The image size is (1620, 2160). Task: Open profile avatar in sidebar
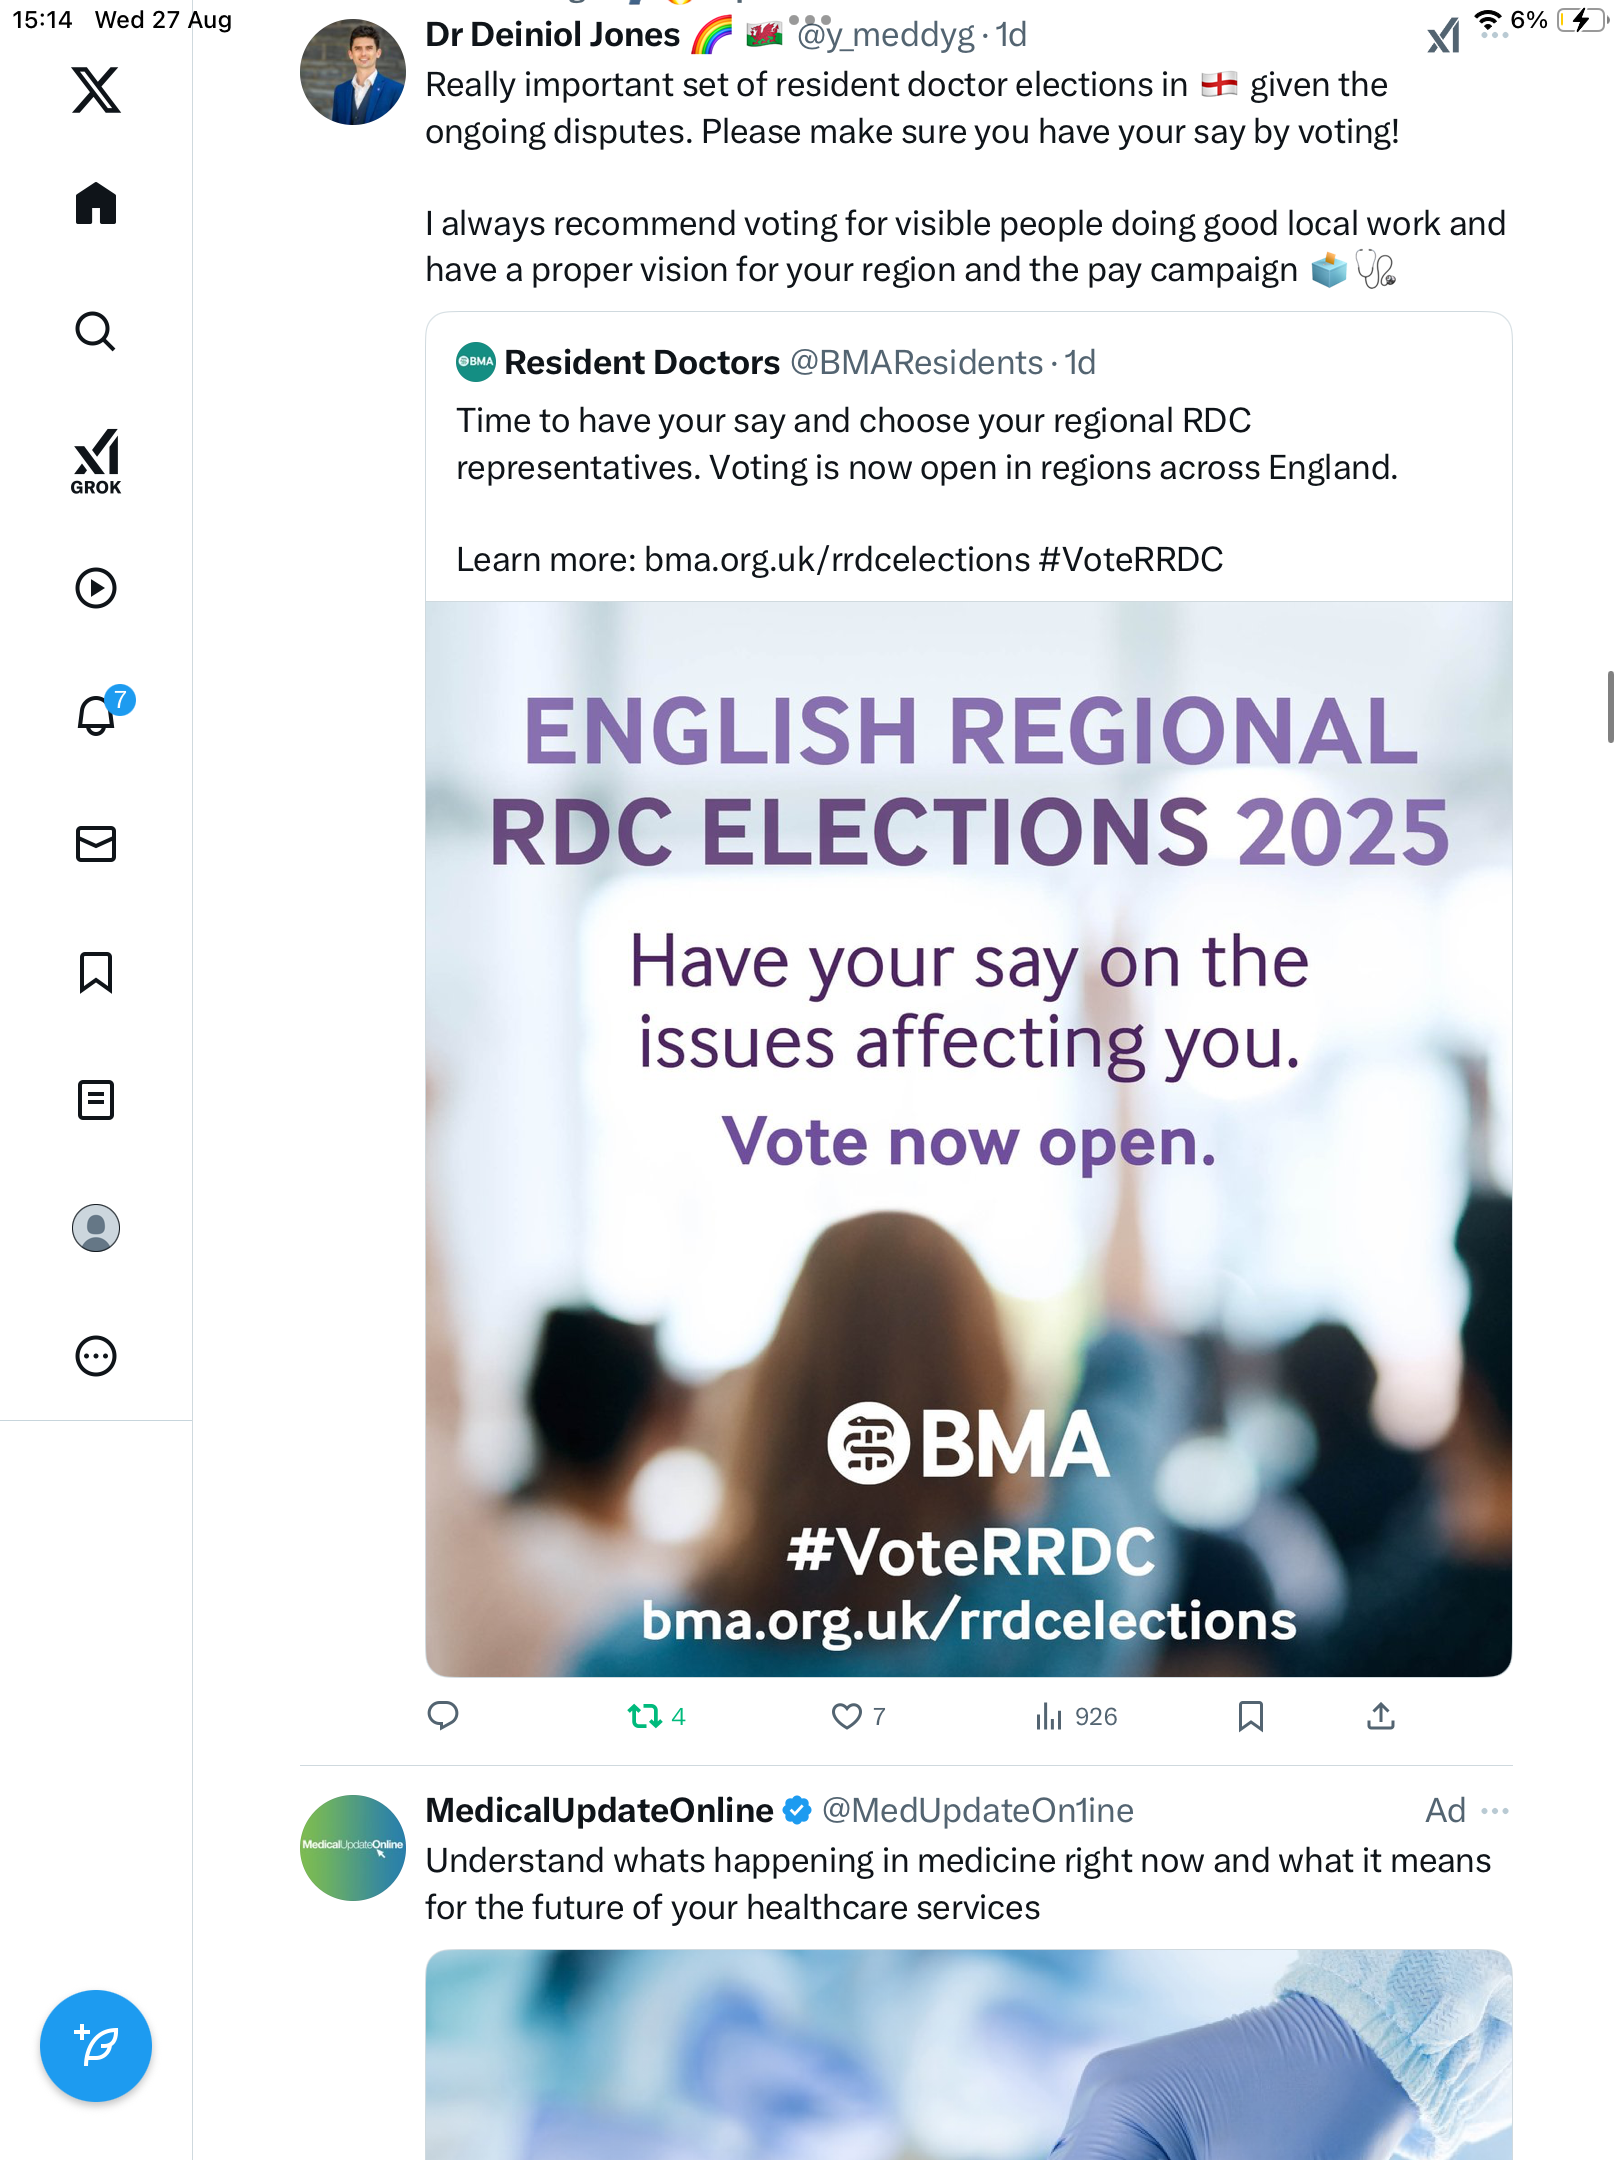coord(96,1228)
